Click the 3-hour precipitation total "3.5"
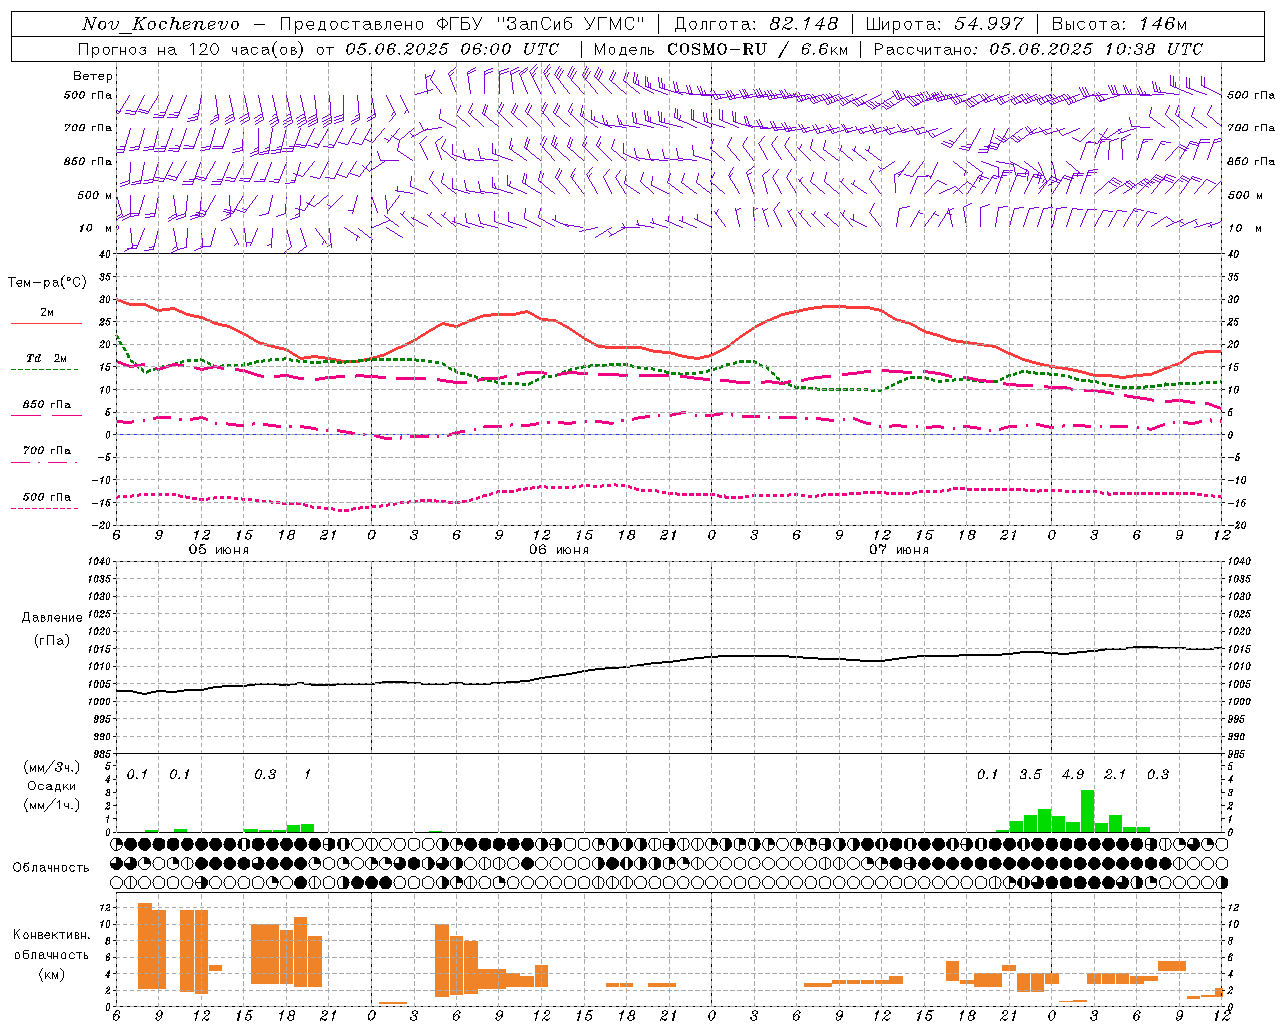The height and width of the screenshot is (1024, 1280). pyautogui.click(x=1030, y=774)
